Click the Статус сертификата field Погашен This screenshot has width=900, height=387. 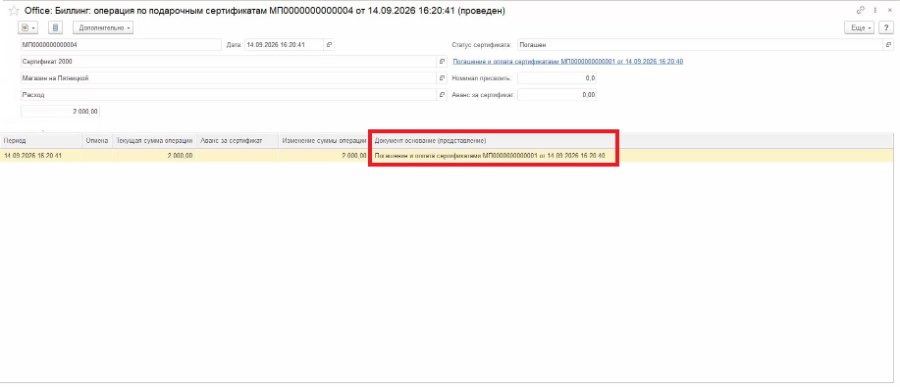(699, 45)
